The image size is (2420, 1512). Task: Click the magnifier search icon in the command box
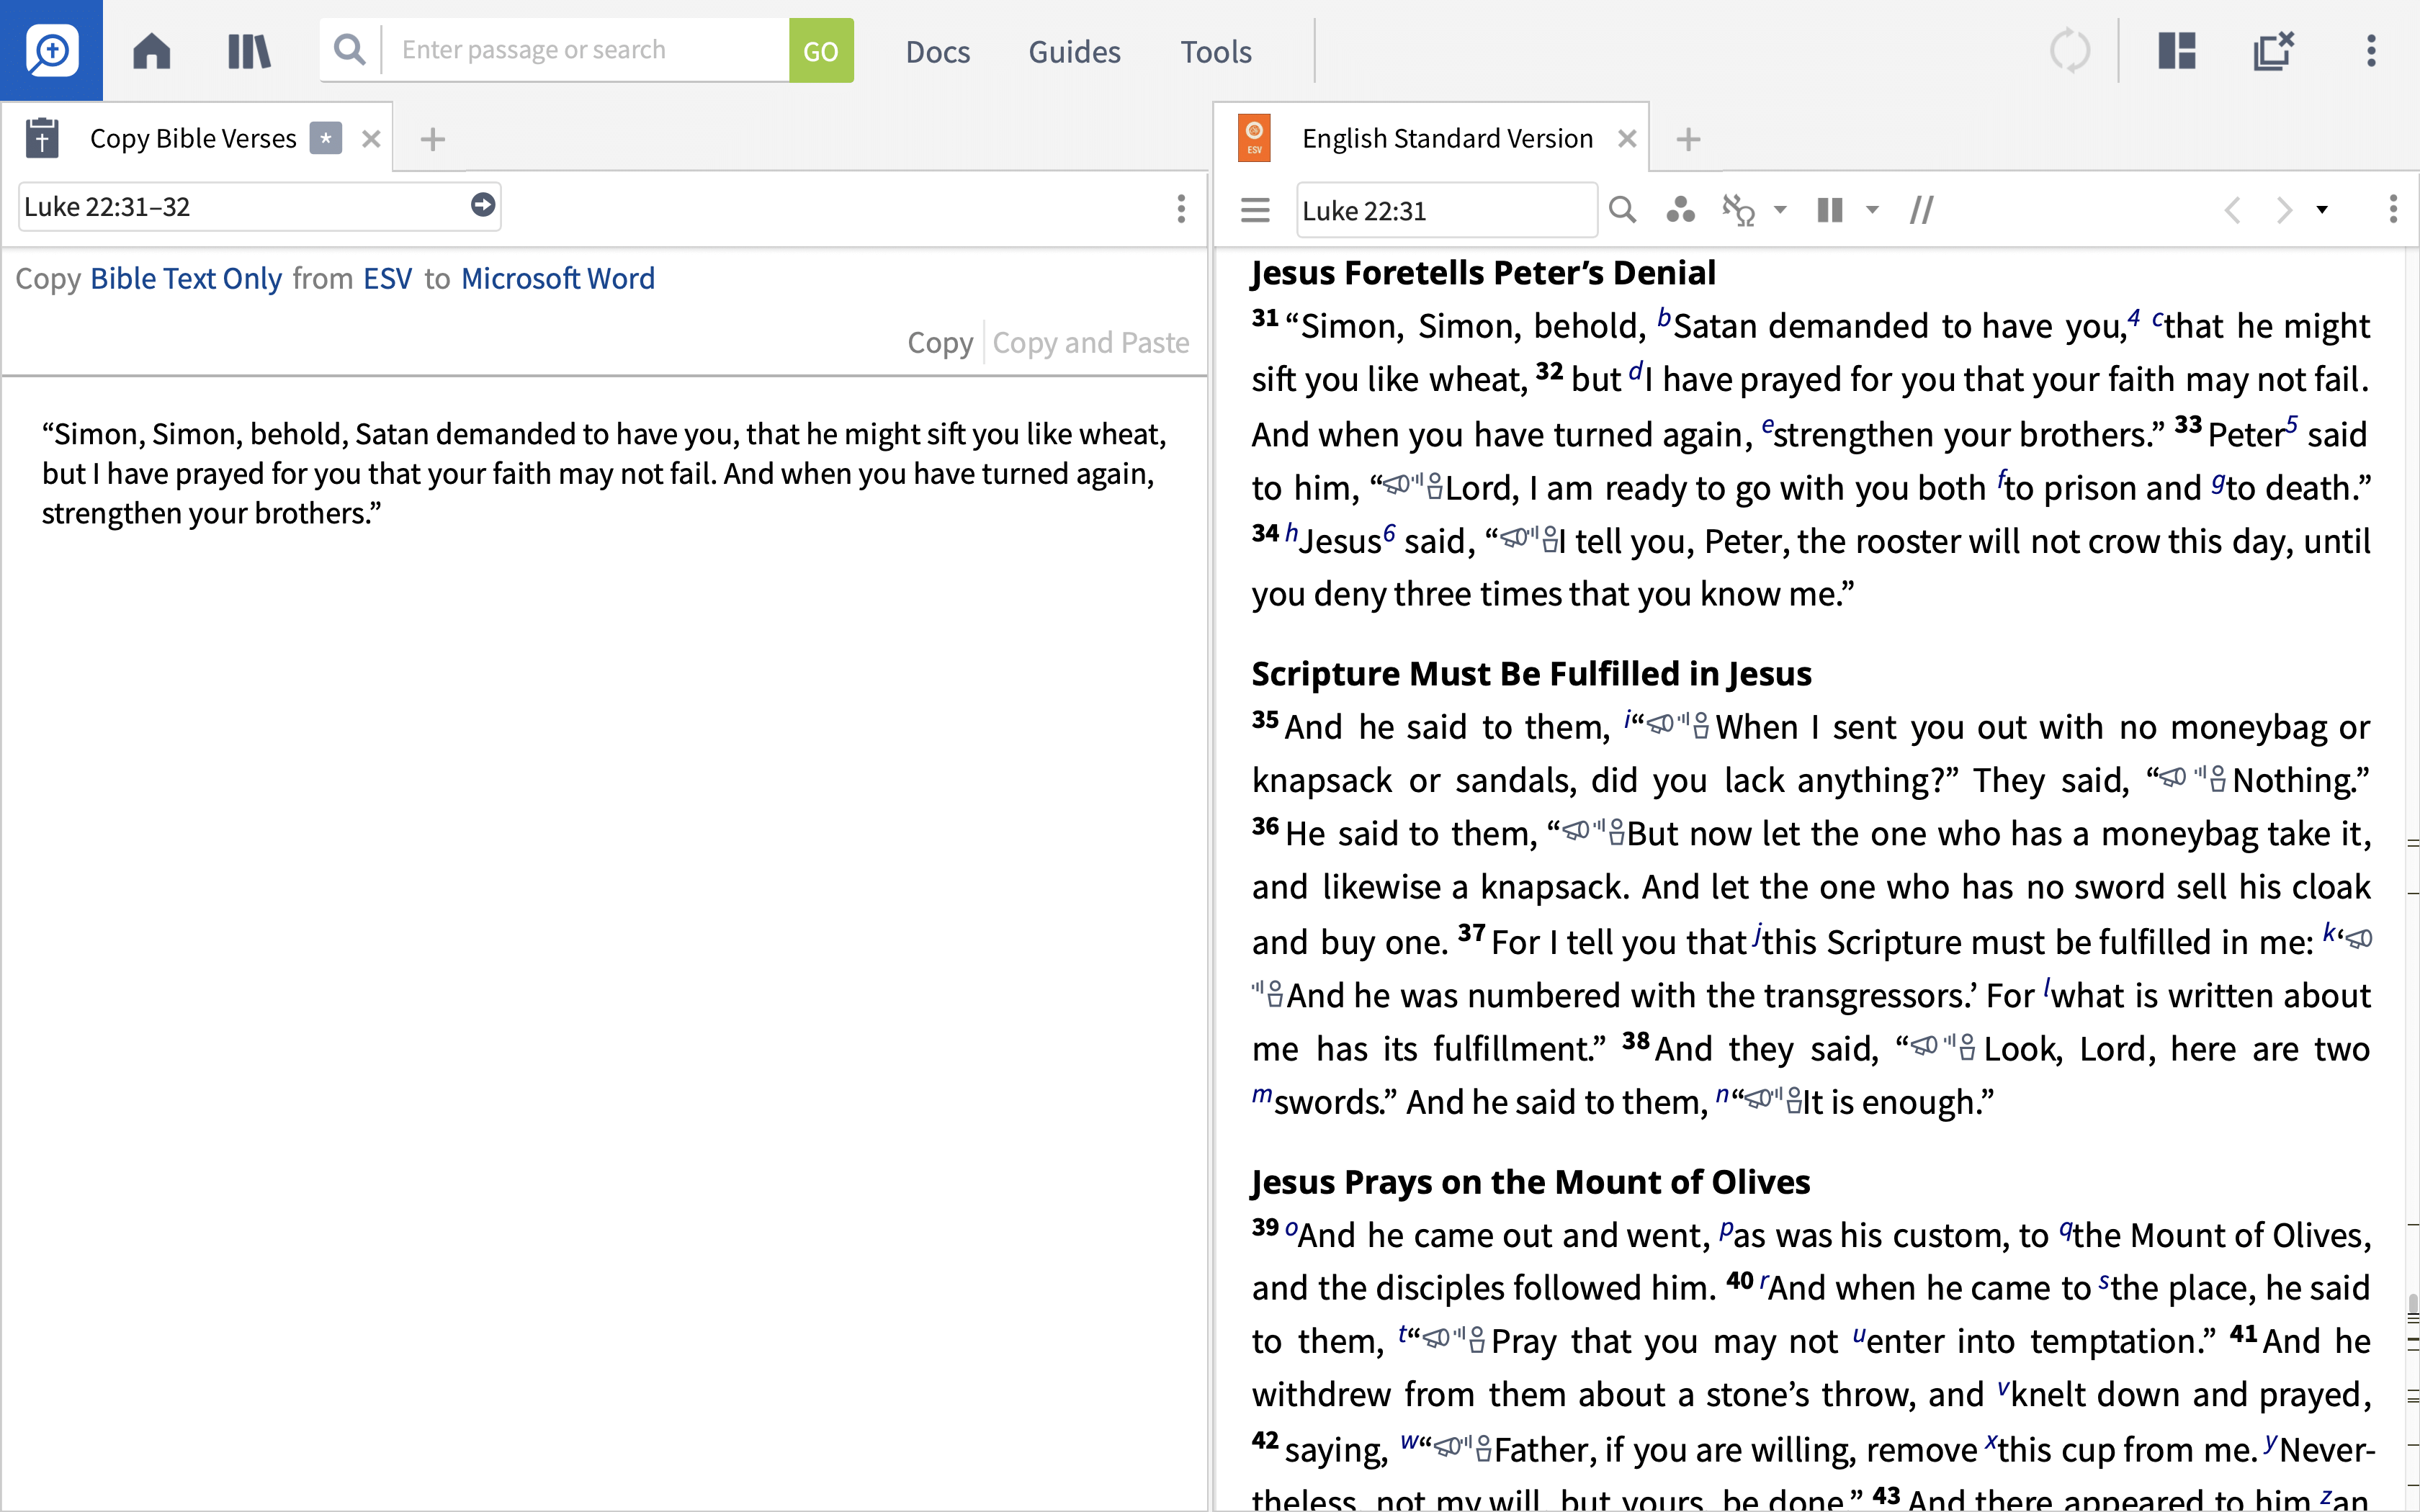(x=349, y=49)
